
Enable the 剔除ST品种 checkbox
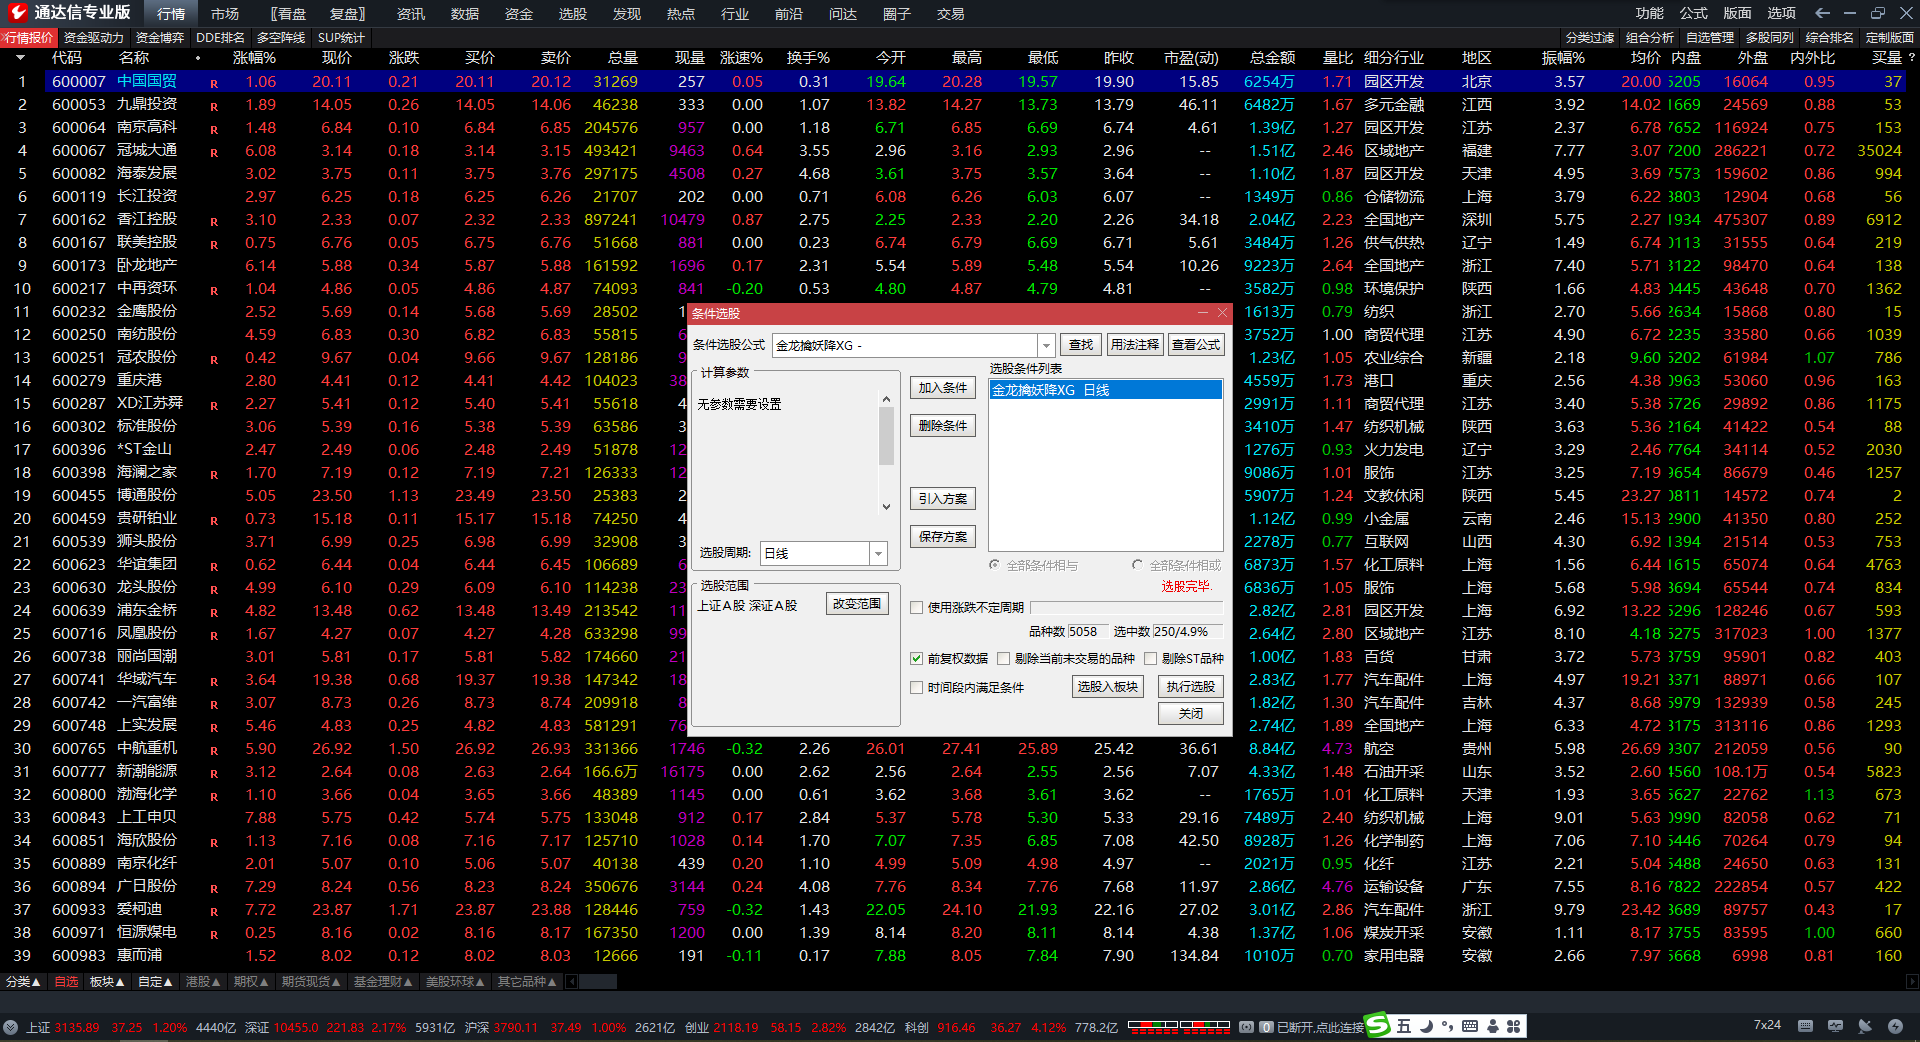point(1150,658)
